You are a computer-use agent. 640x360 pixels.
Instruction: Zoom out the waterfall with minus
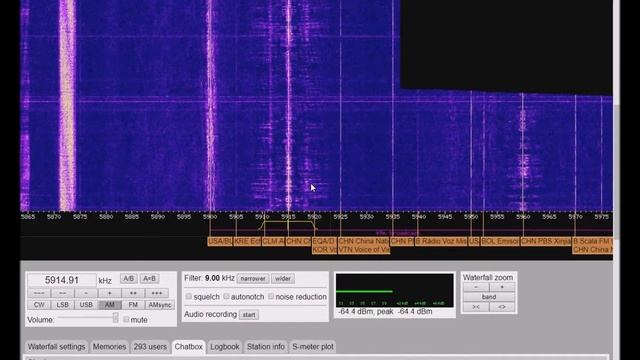pyautogui.click(x=476, y=287)
